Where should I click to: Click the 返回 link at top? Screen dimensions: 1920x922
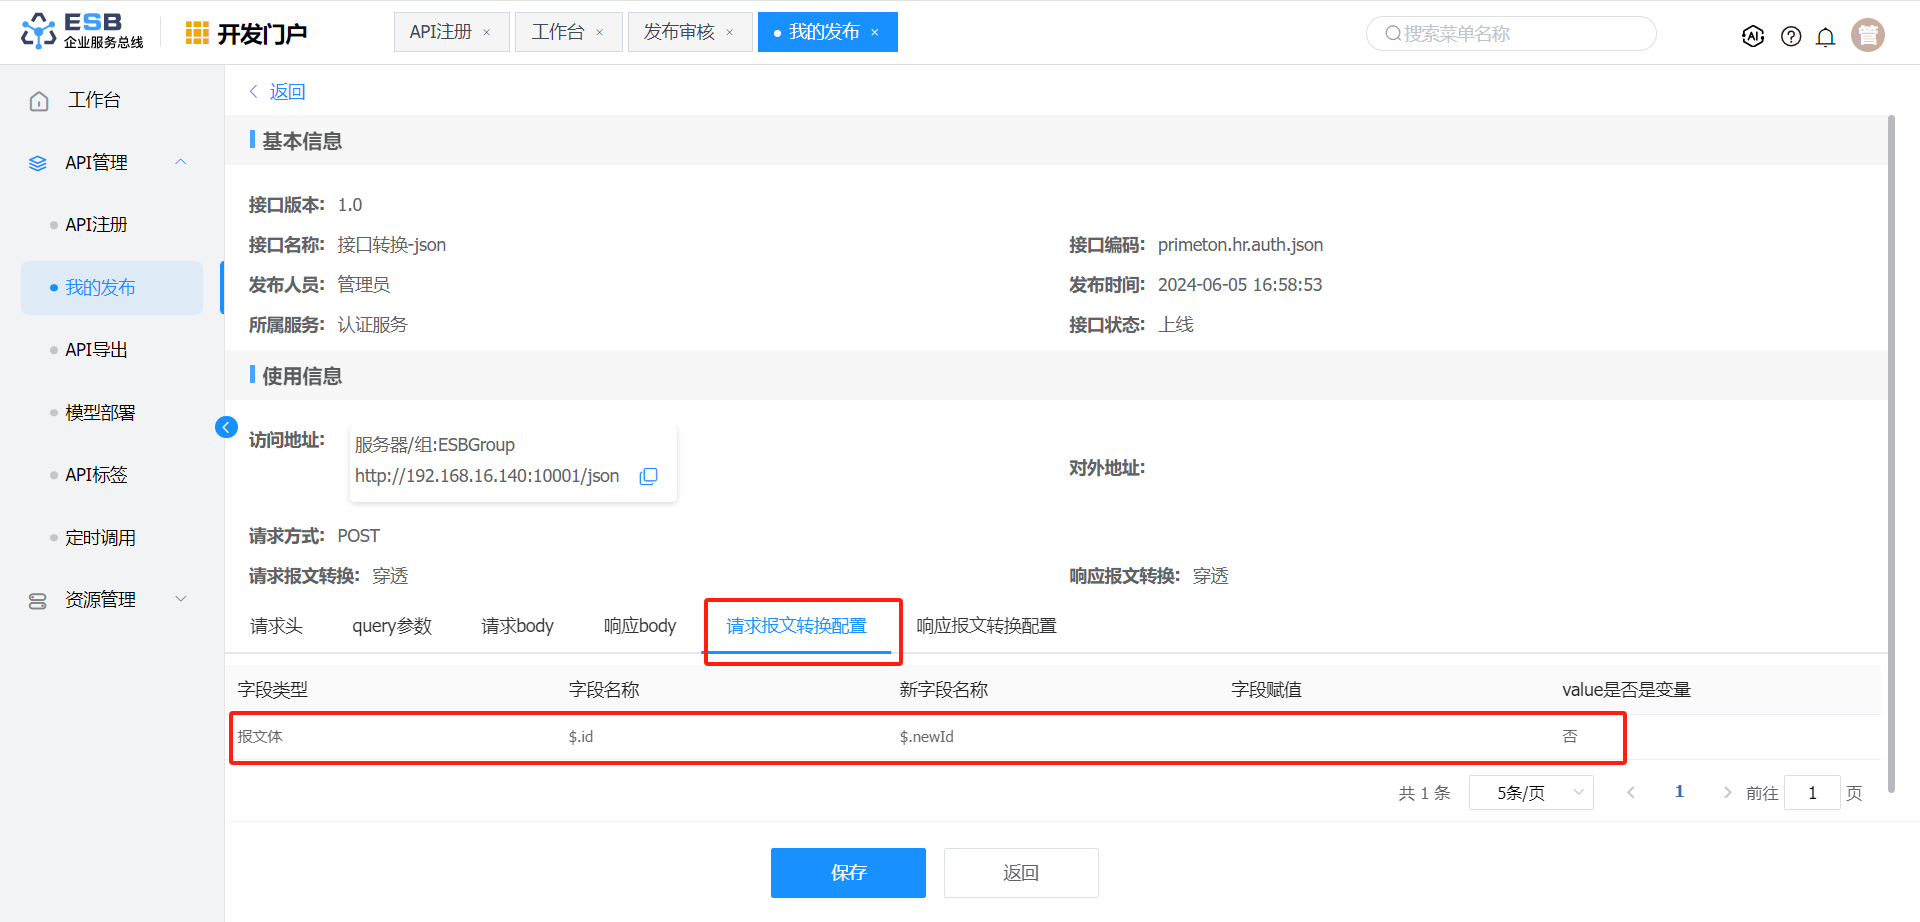pyautogui.click(x=286, y=92)
